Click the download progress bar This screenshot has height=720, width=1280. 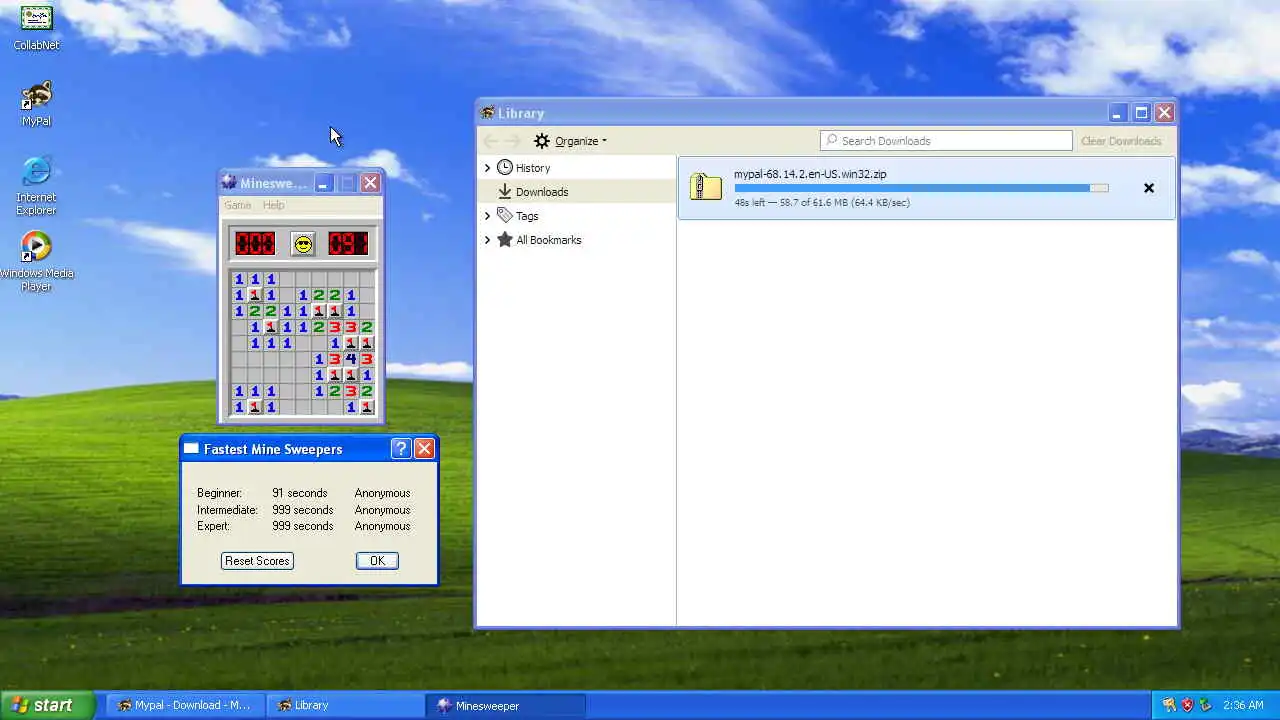pyautogui.click(x=921, y=188)
